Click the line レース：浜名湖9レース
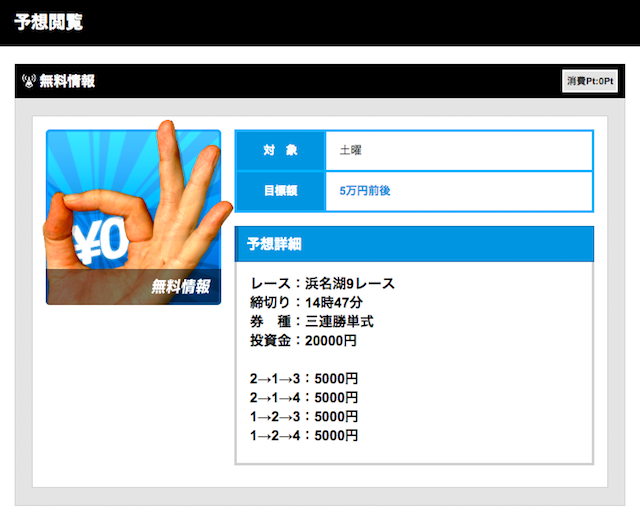This screenshot has width=640, height=518. (322, 283)
